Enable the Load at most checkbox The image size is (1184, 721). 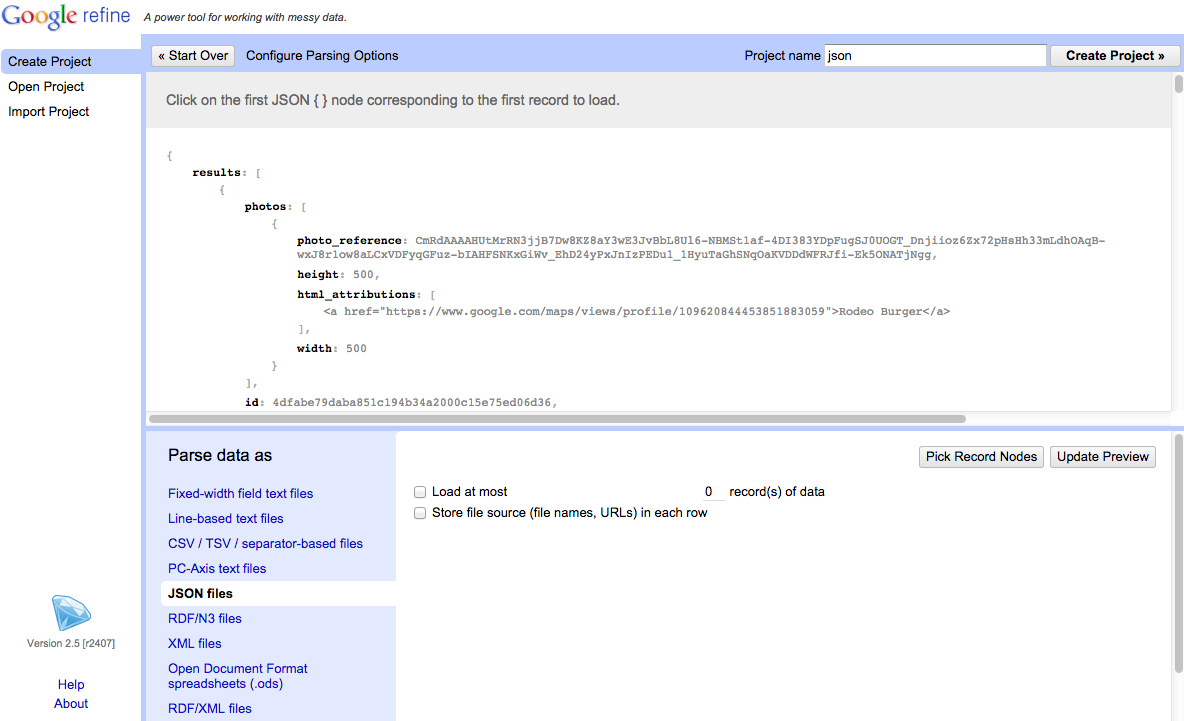tap(420, 492)
